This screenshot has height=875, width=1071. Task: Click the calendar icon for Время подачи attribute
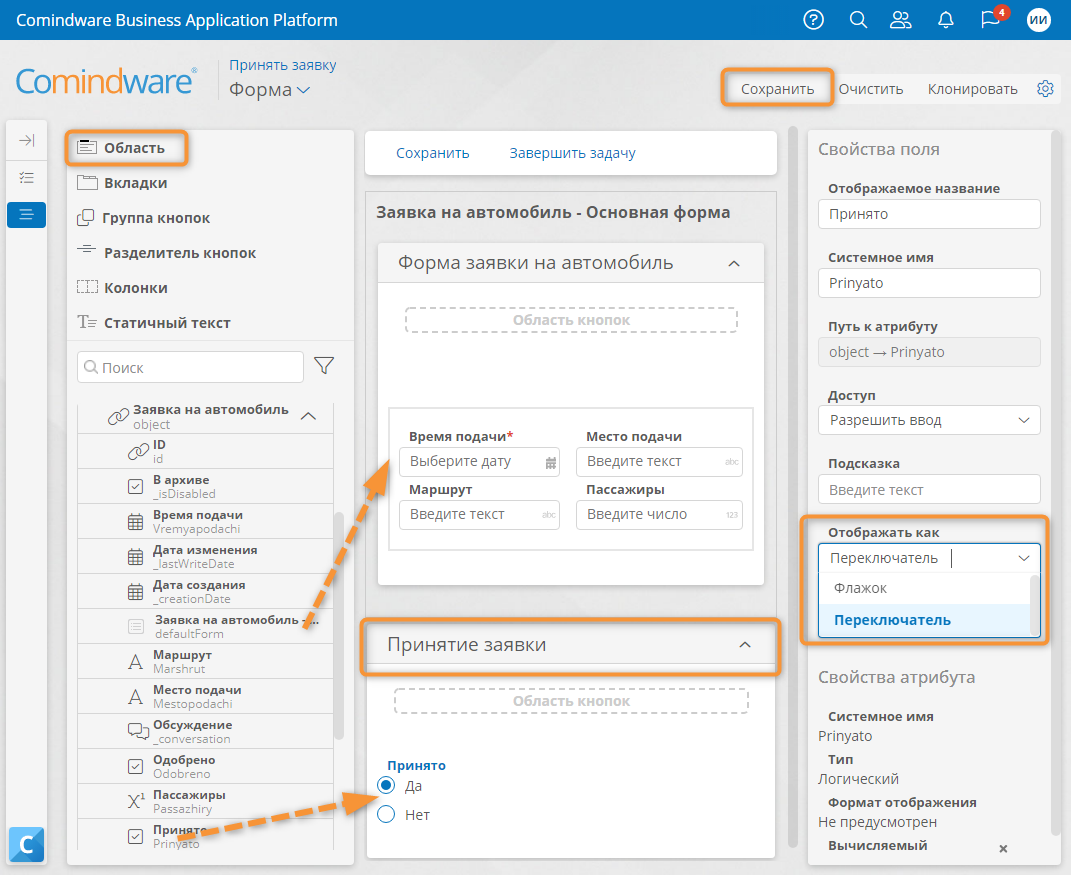click(136, 522)
